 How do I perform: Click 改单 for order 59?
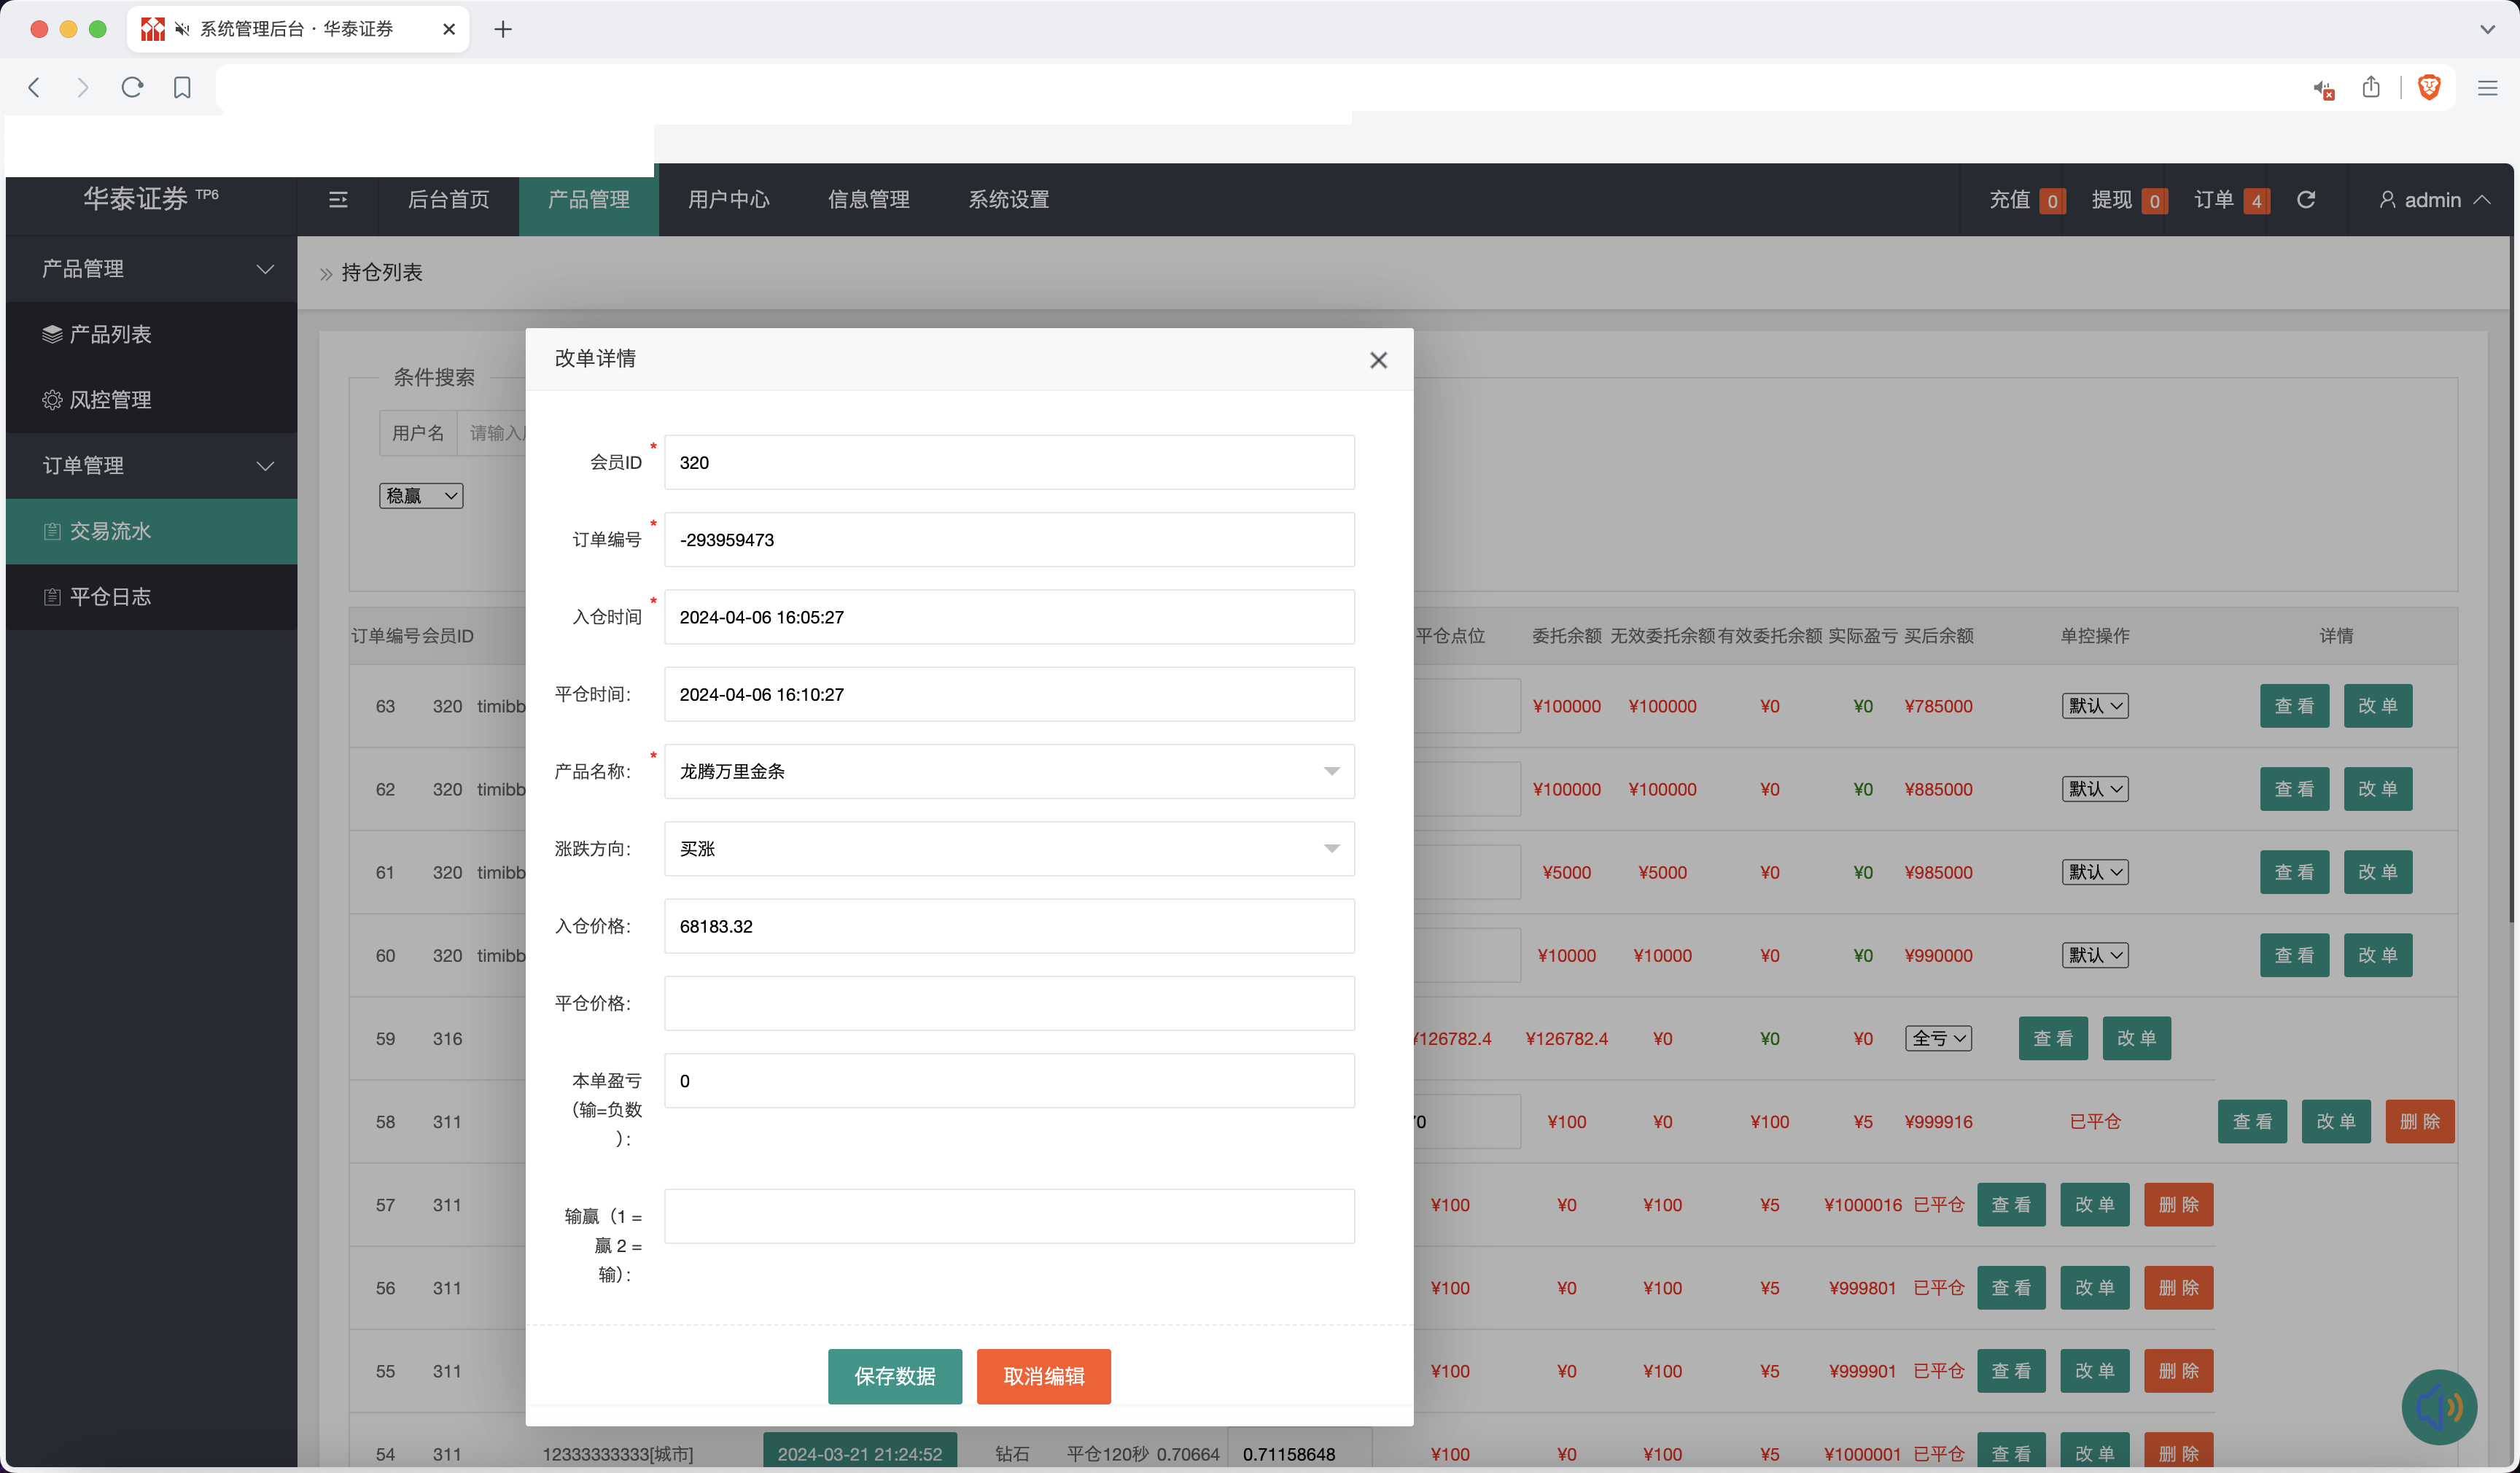(2136, 1038)
